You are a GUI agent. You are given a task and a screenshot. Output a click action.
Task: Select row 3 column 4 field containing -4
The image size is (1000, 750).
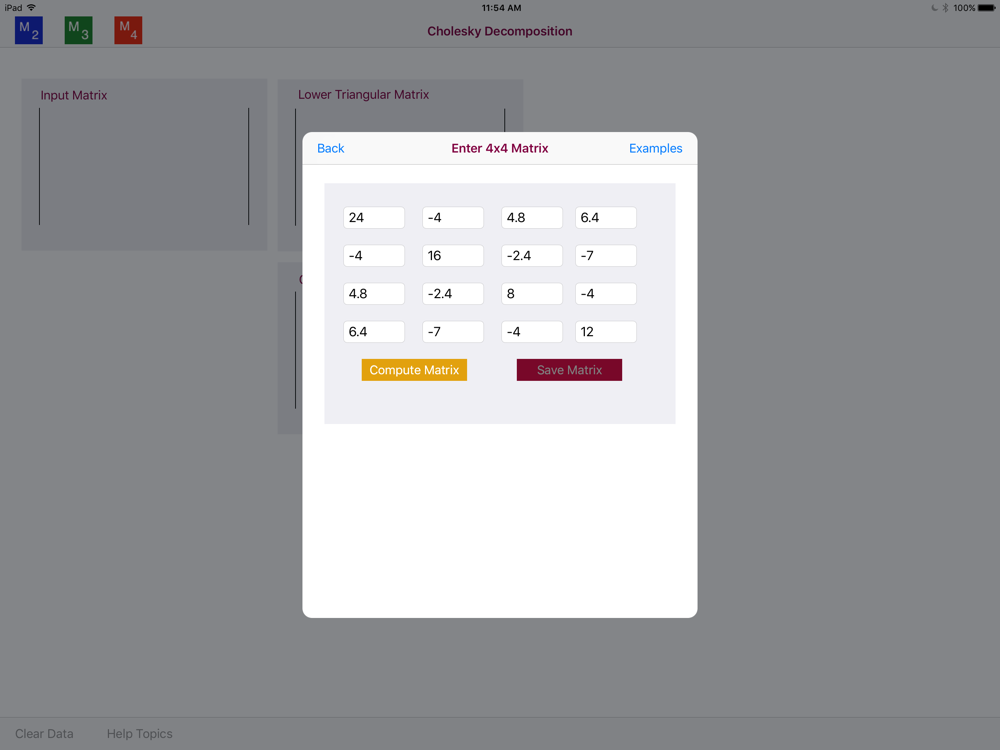(606, 293)
